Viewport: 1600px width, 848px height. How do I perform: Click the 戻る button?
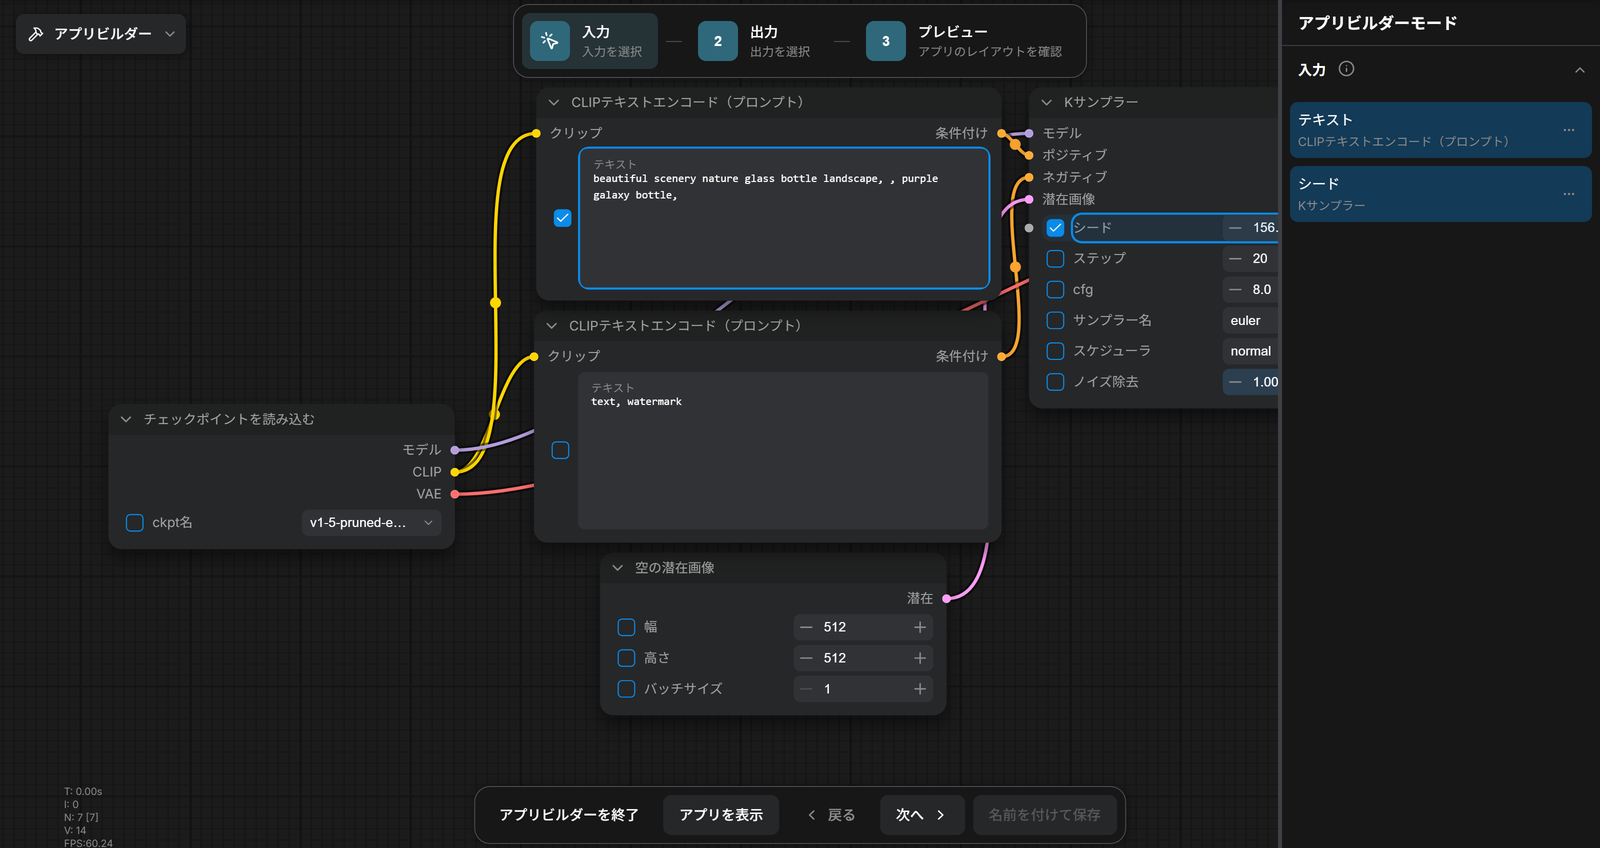point(831,815)
